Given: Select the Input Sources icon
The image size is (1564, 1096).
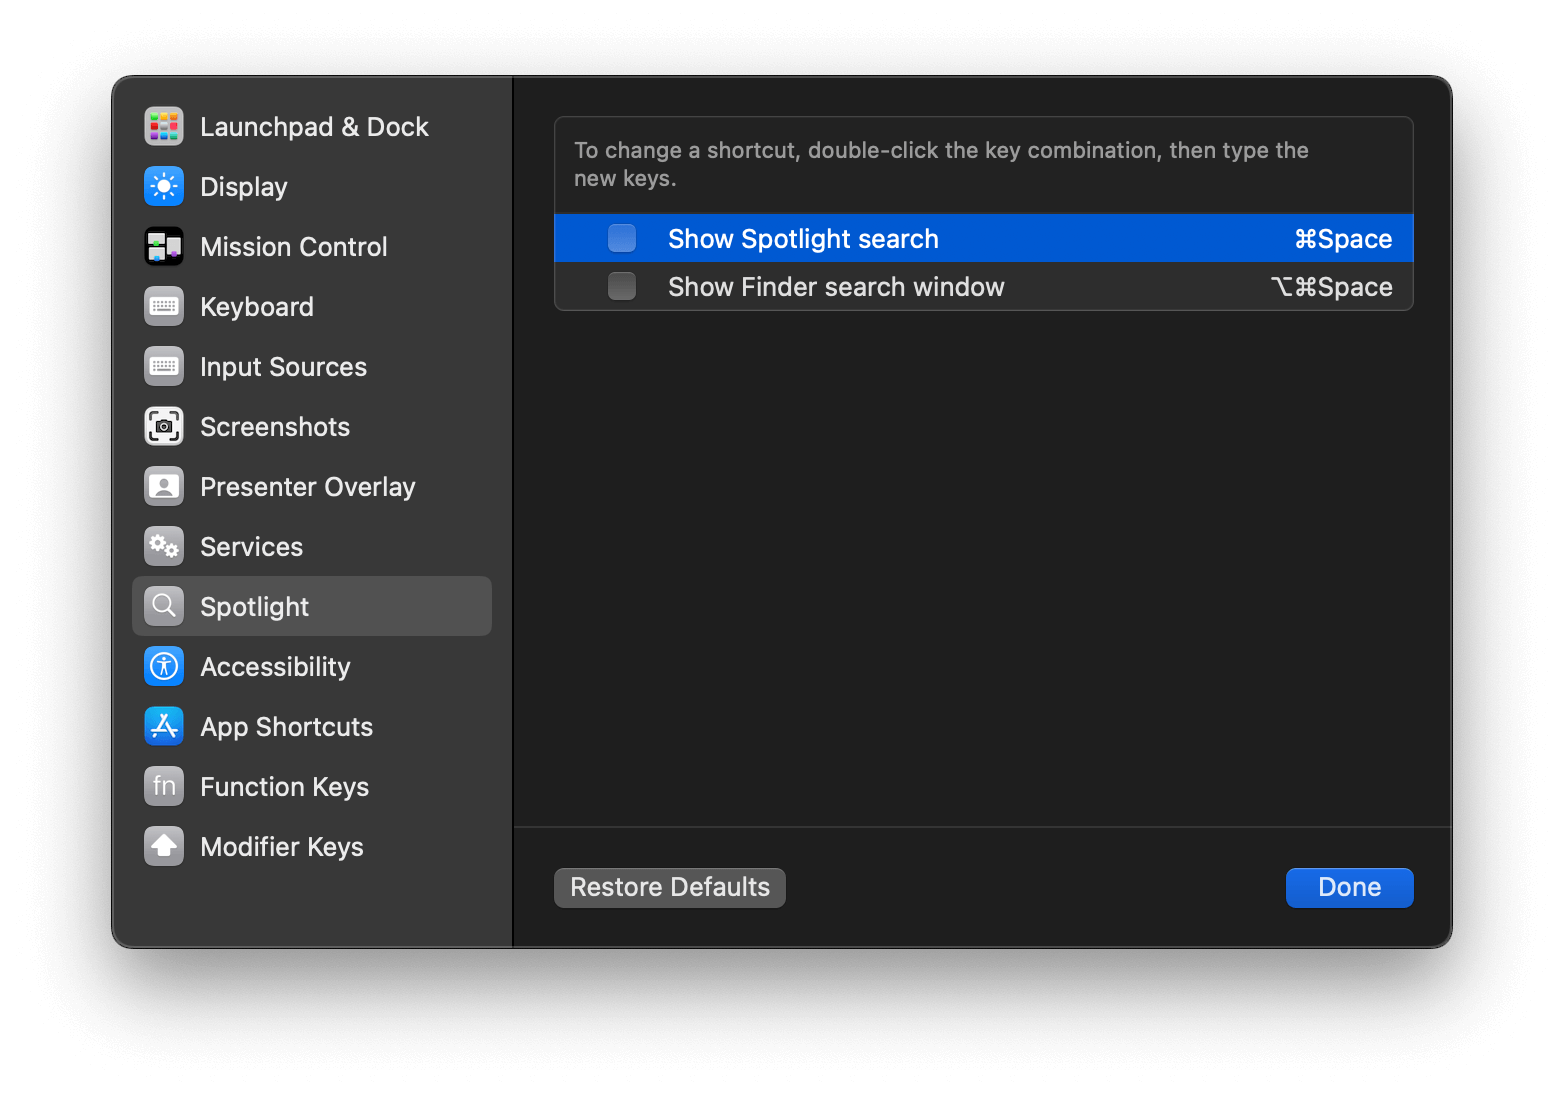Looking at the screenshot, I should [164, 366].
